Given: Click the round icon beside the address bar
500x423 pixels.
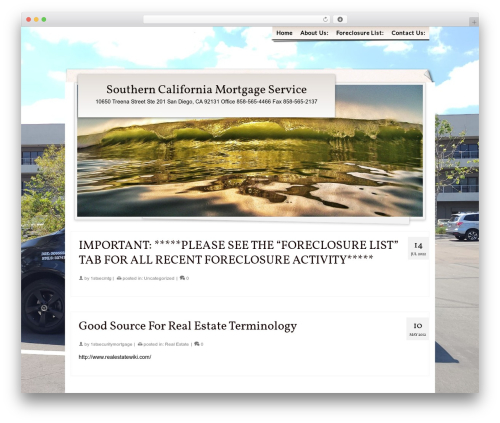Looking at the screenshot, I should tap(340, 19).
